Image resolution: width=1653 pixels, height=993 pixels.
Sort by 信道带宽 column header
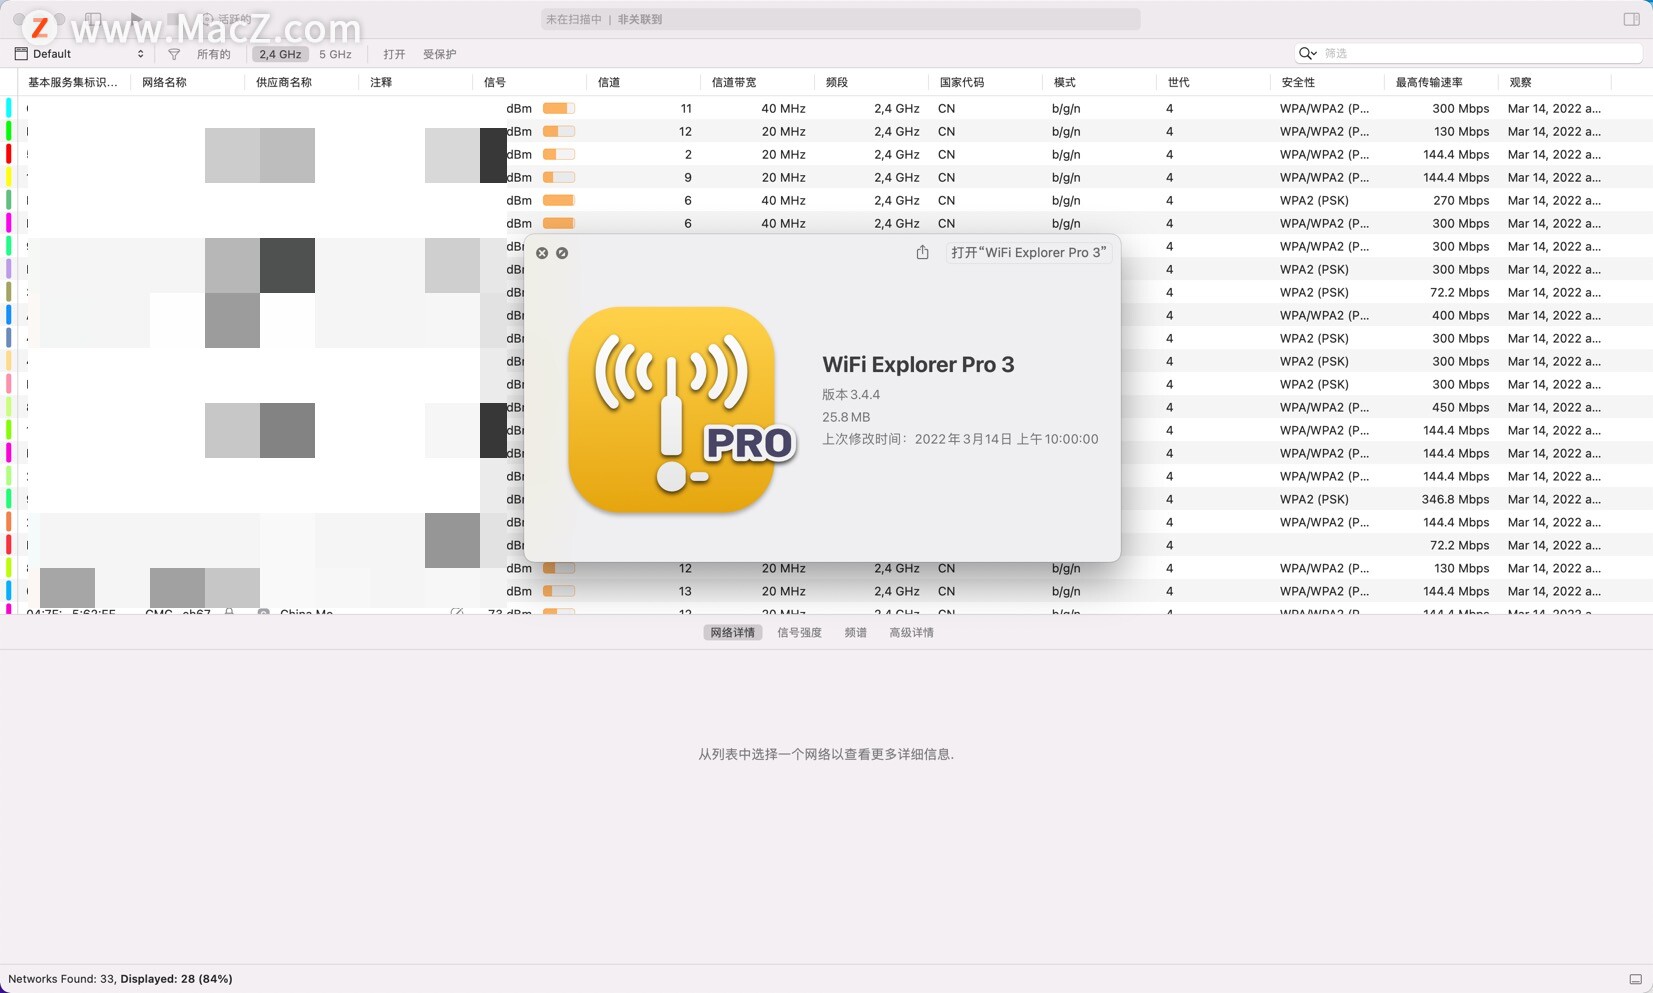734,82
